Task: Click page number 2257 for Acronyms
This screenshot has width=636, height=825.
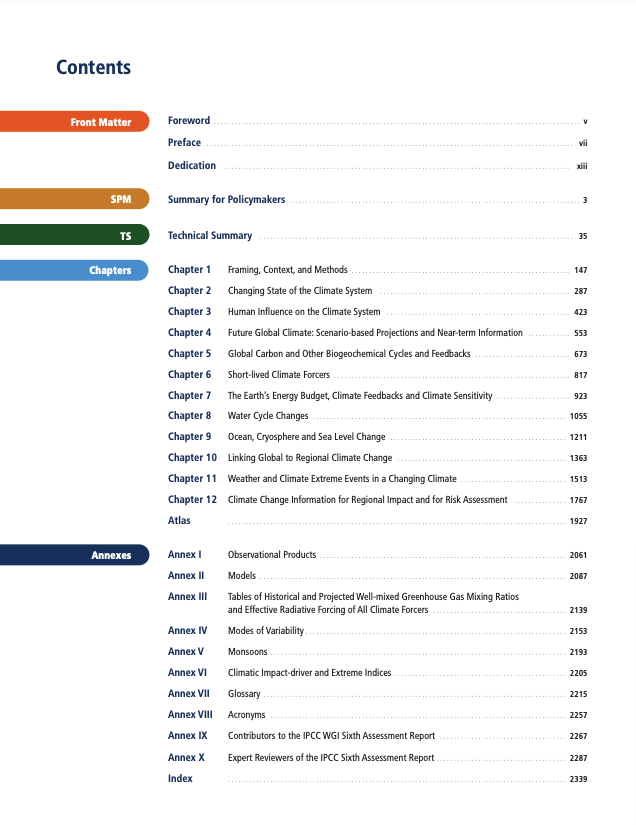Action: tap(577, 716)
